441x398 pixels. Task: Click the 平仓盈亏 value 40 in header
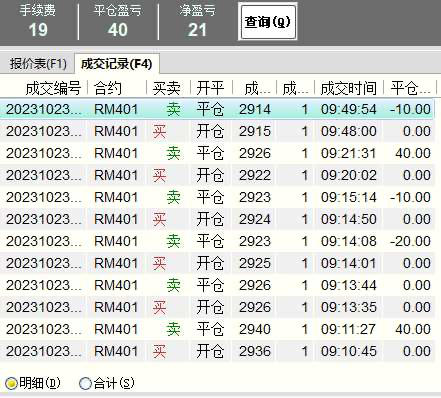(118, 30)
